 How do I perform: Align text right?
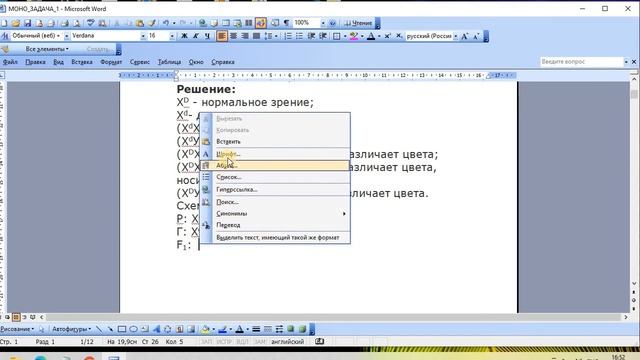(245, 36)
